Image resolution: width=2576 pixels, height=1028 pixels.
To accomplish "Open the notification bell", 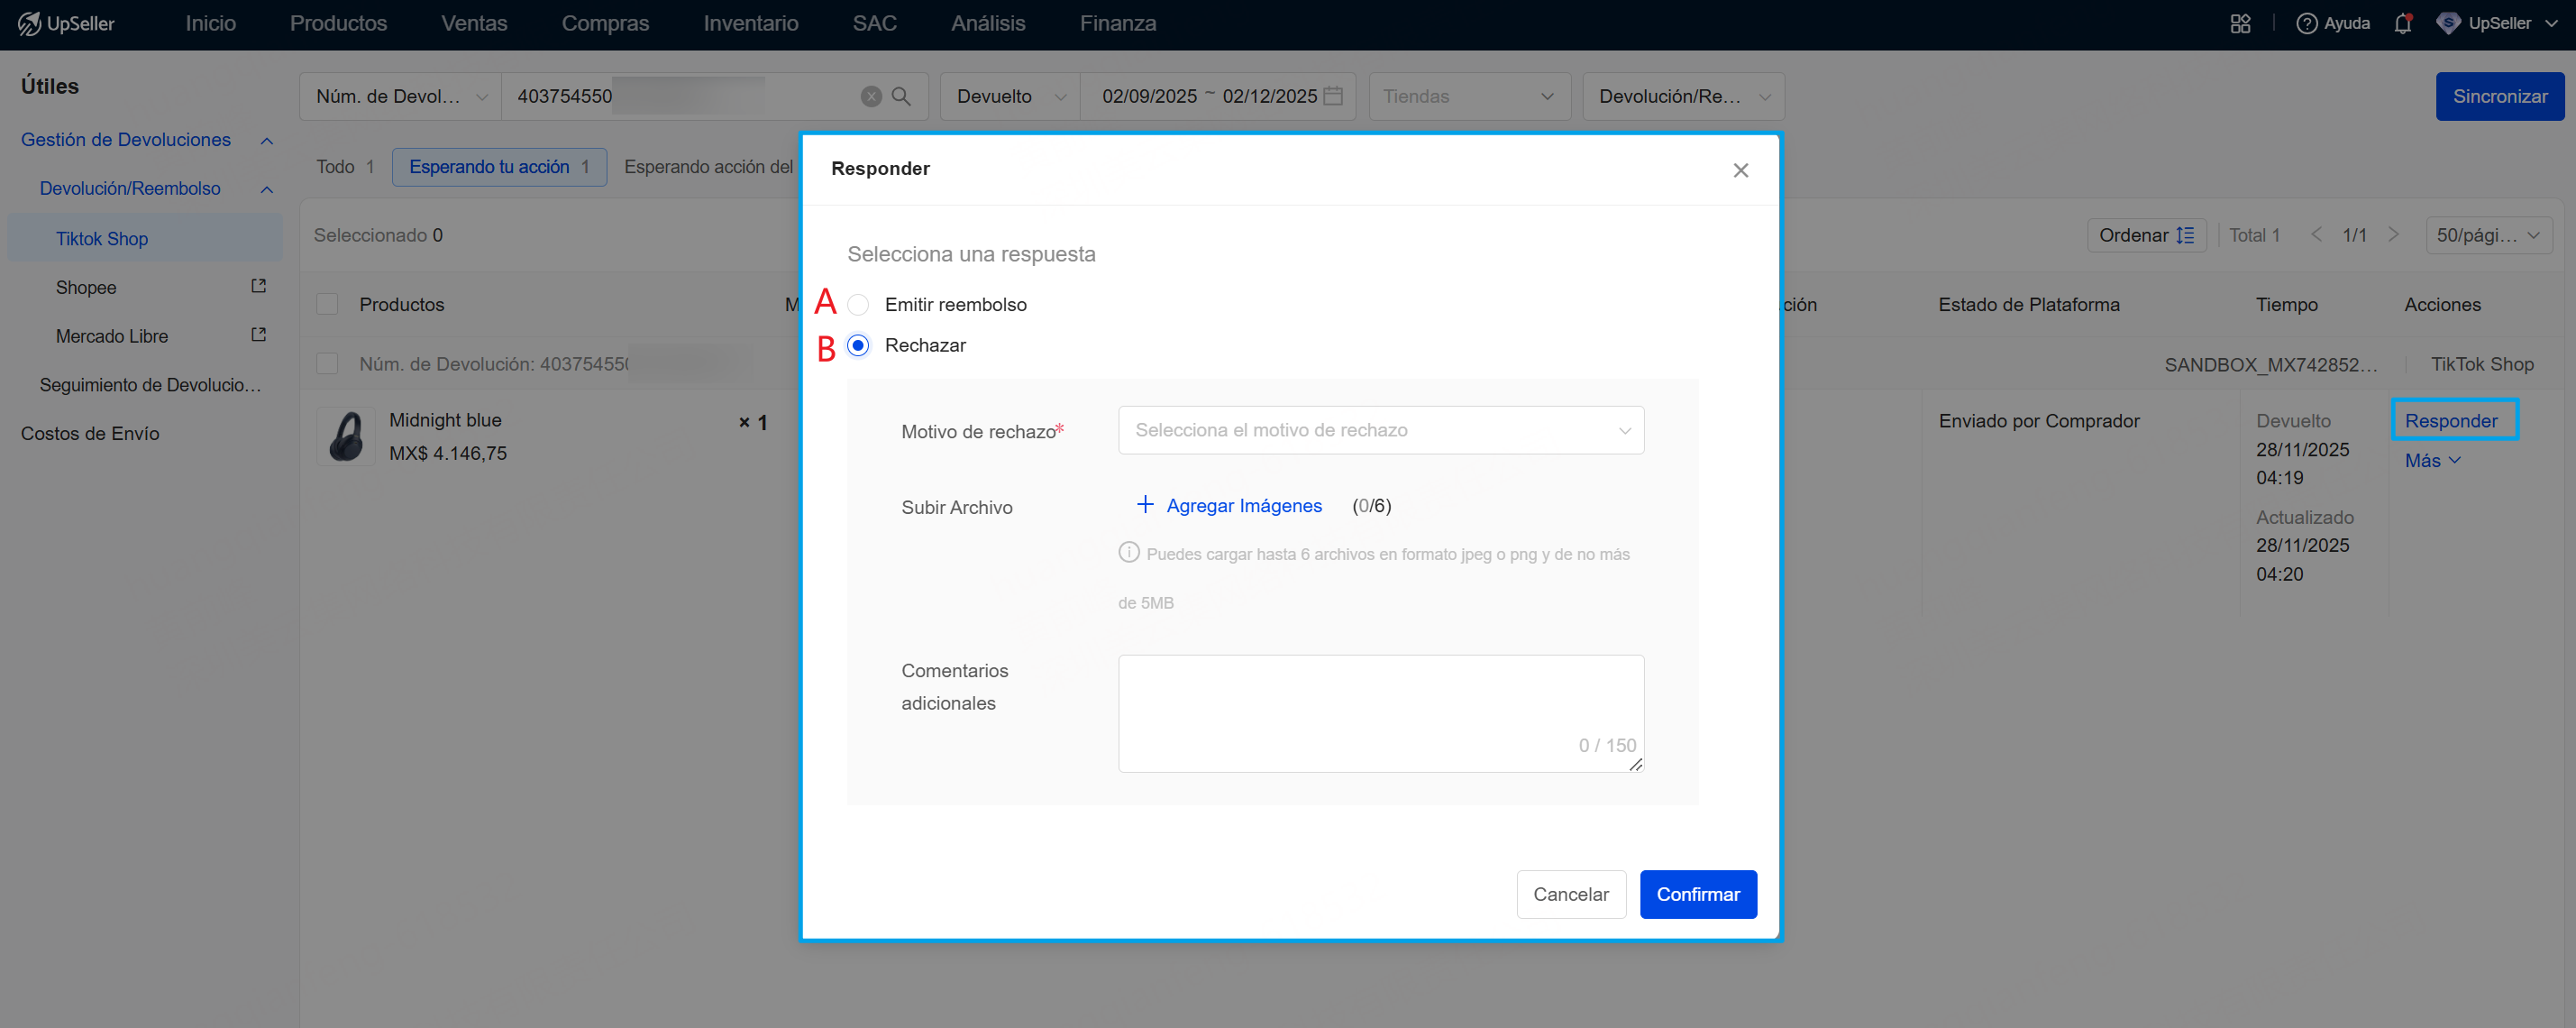I will point(2402,23).
